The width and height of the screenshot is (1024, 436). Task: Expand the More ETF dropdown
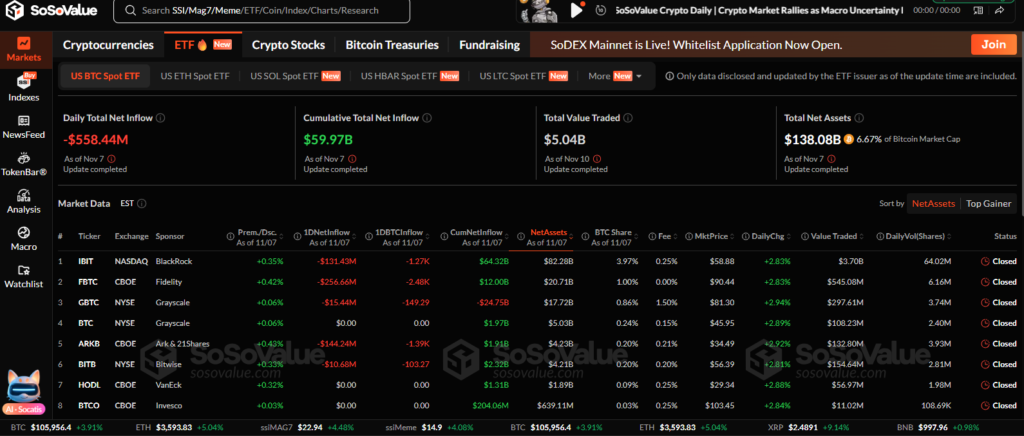[x=614, y=76]
